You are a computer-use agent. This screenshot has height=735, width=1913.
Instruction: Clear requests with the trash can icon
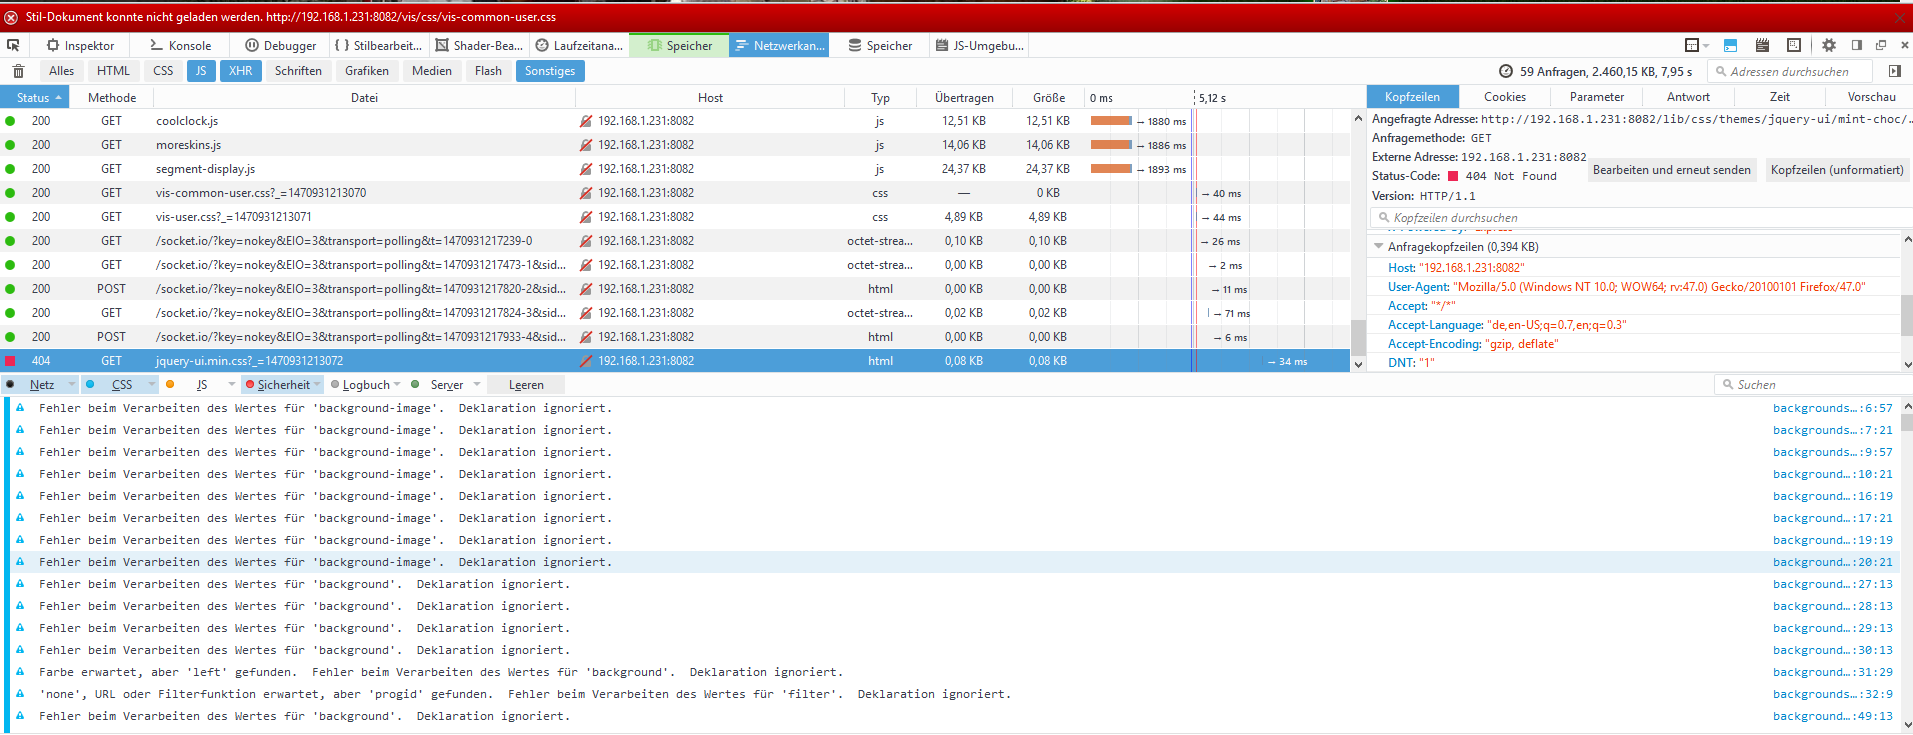tap(18, 71)
